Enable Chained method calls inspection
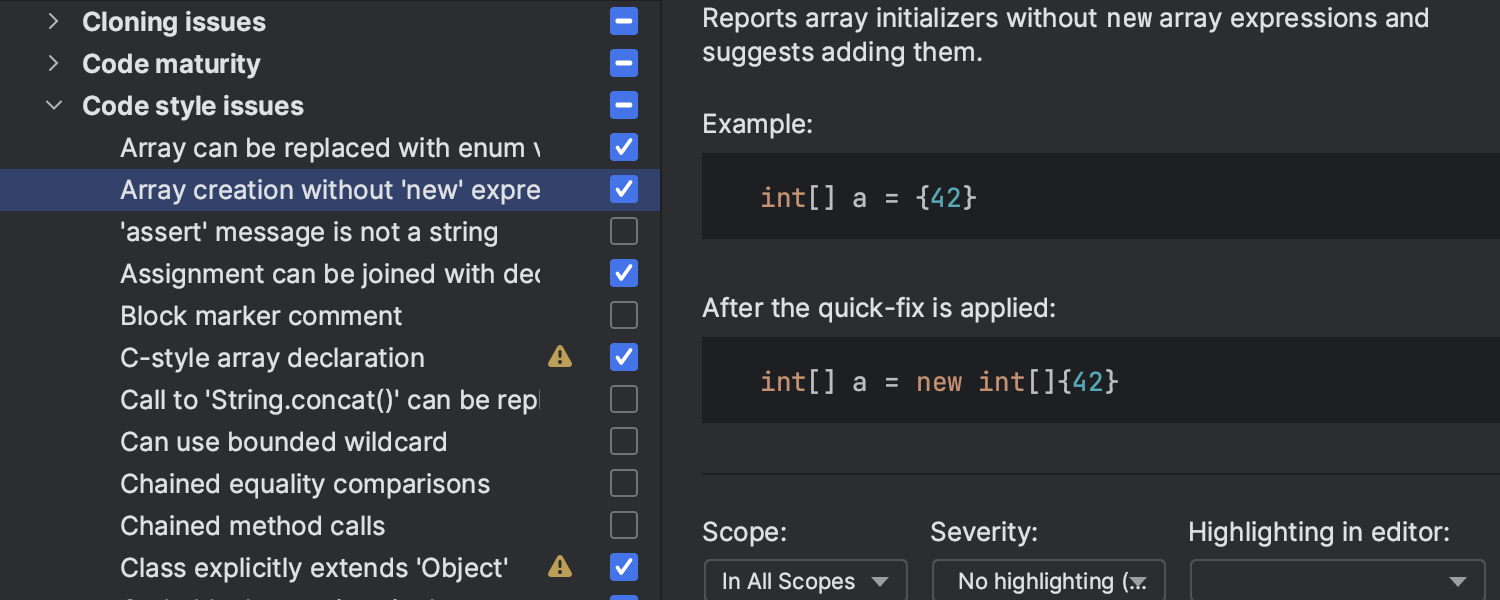 tap(624, 525)
